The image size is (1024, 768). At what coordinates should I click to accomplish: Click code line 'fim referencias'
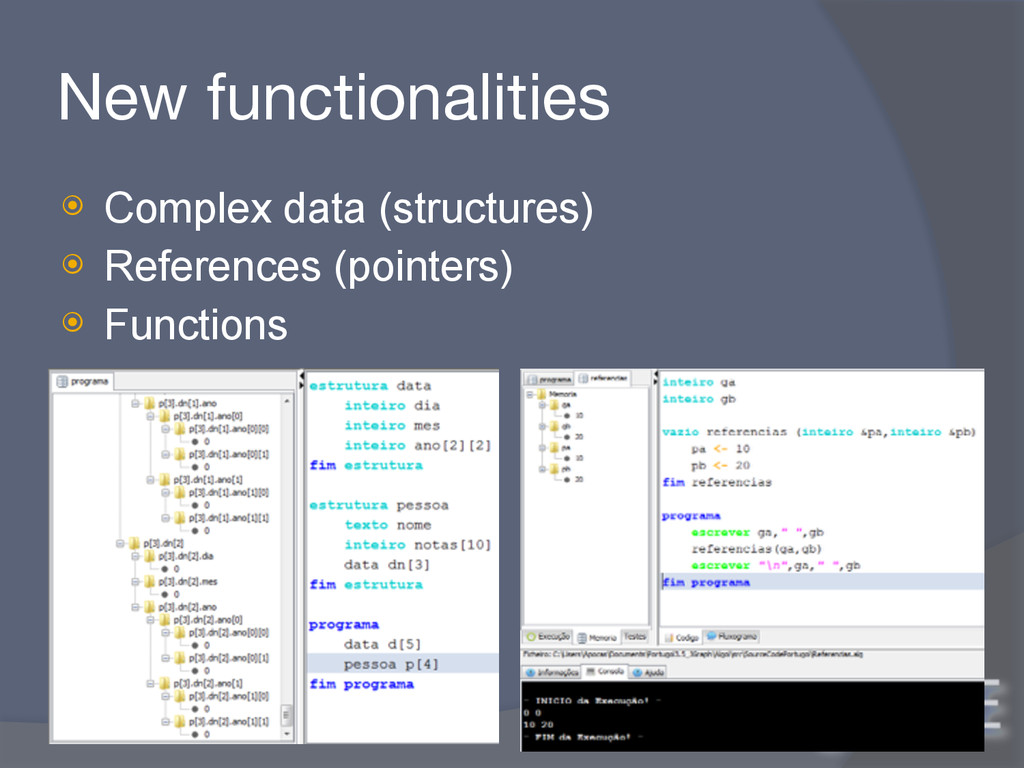716,483
